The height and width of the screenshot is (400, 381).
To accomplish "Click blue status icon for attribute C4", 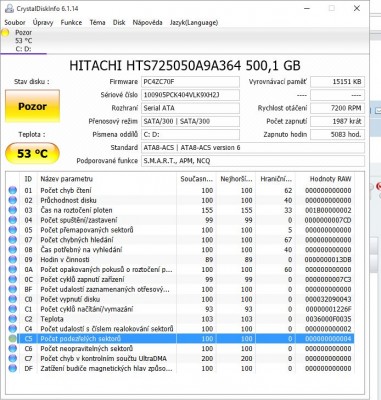I will (13, 329).
